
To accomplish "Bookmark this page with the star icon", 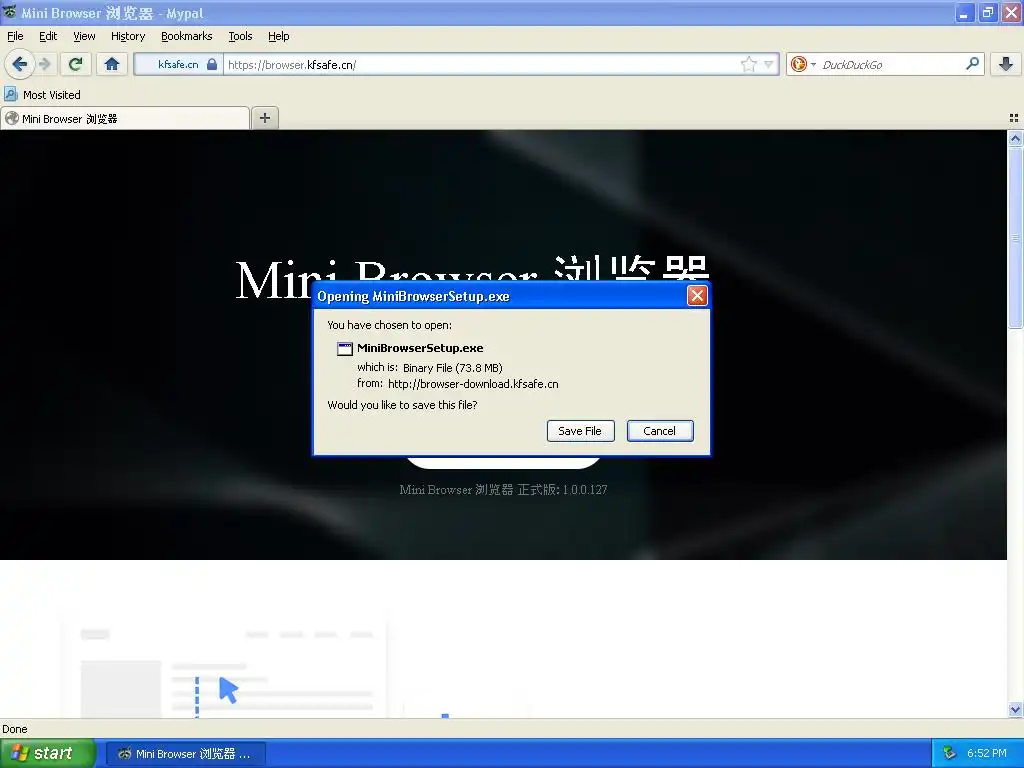I will click(x=748, y=64).
